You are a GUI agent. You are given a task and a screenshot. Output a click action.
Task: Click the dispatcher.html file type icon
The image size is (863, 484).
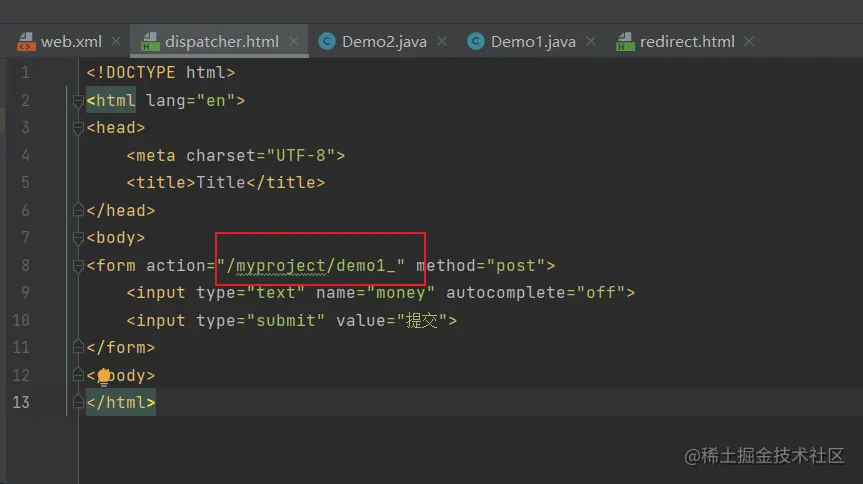tap(150, 42)
